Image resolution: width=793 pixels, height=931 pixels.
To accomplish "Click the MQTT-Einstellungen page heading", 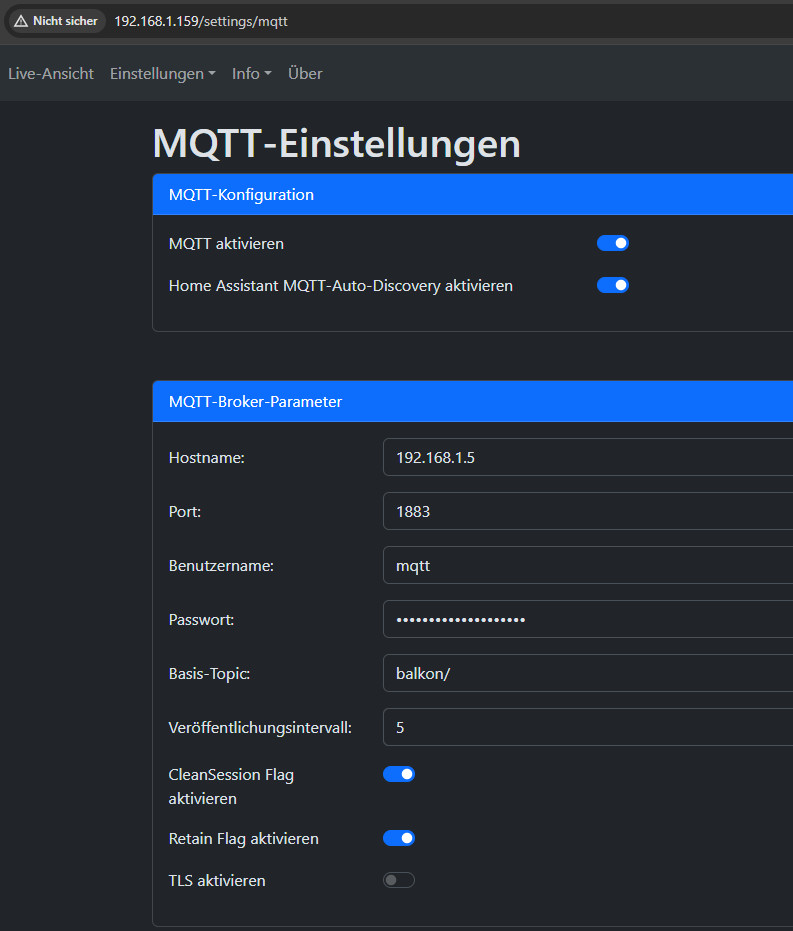I will pos(336,144).
